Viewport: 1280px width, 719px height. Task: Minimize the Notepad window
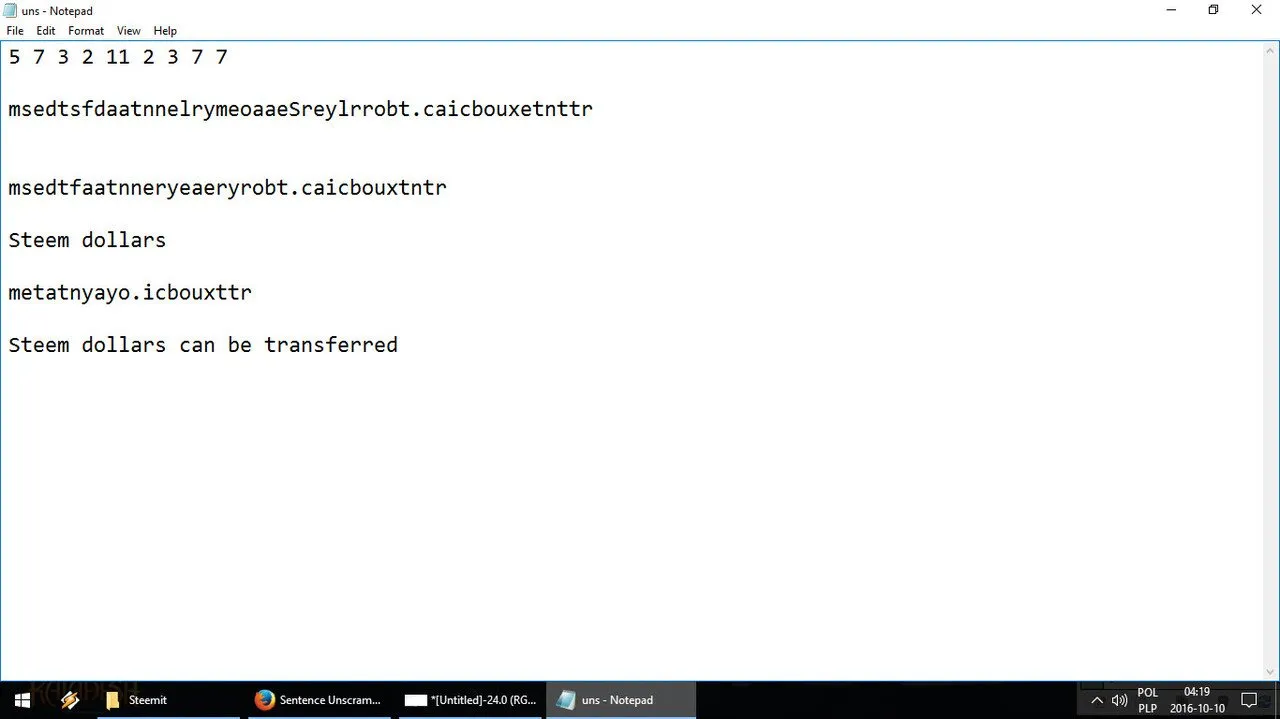1170,10
